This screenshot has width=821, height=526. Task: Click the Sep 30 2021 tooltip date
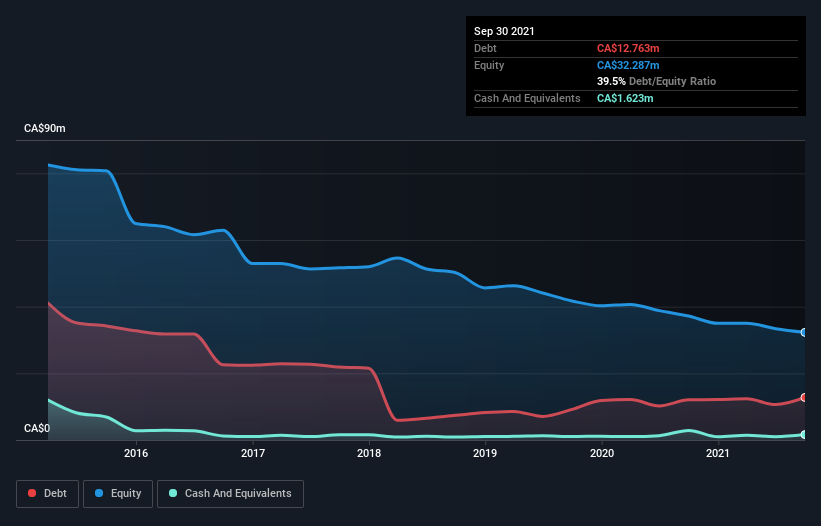coord(504,31)
